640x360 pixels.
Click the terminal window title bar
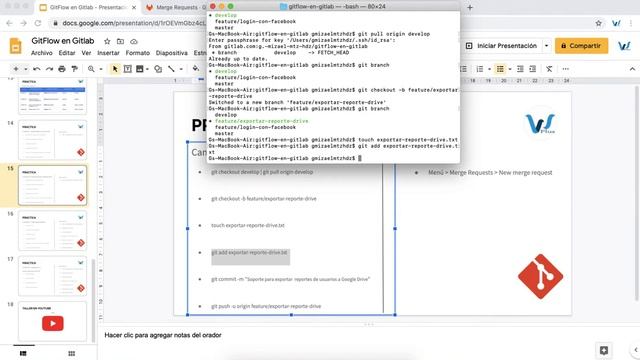pos(333,7)
